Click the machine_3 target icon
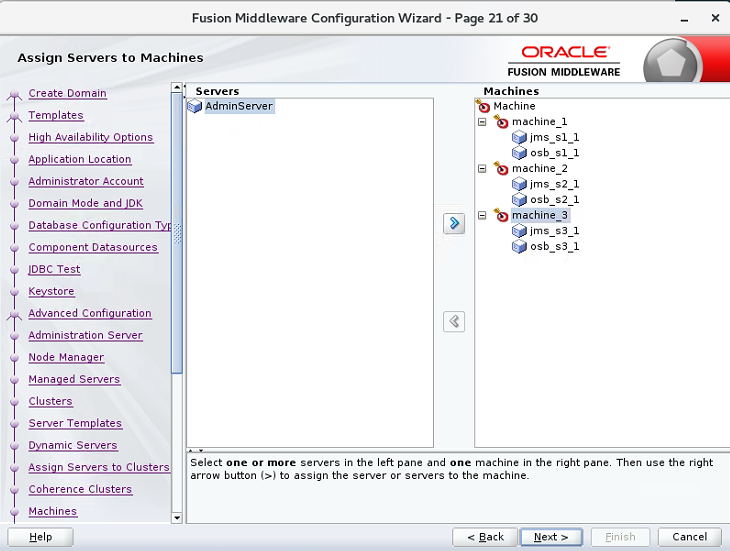The image size is (730, 551). [501, 215]
